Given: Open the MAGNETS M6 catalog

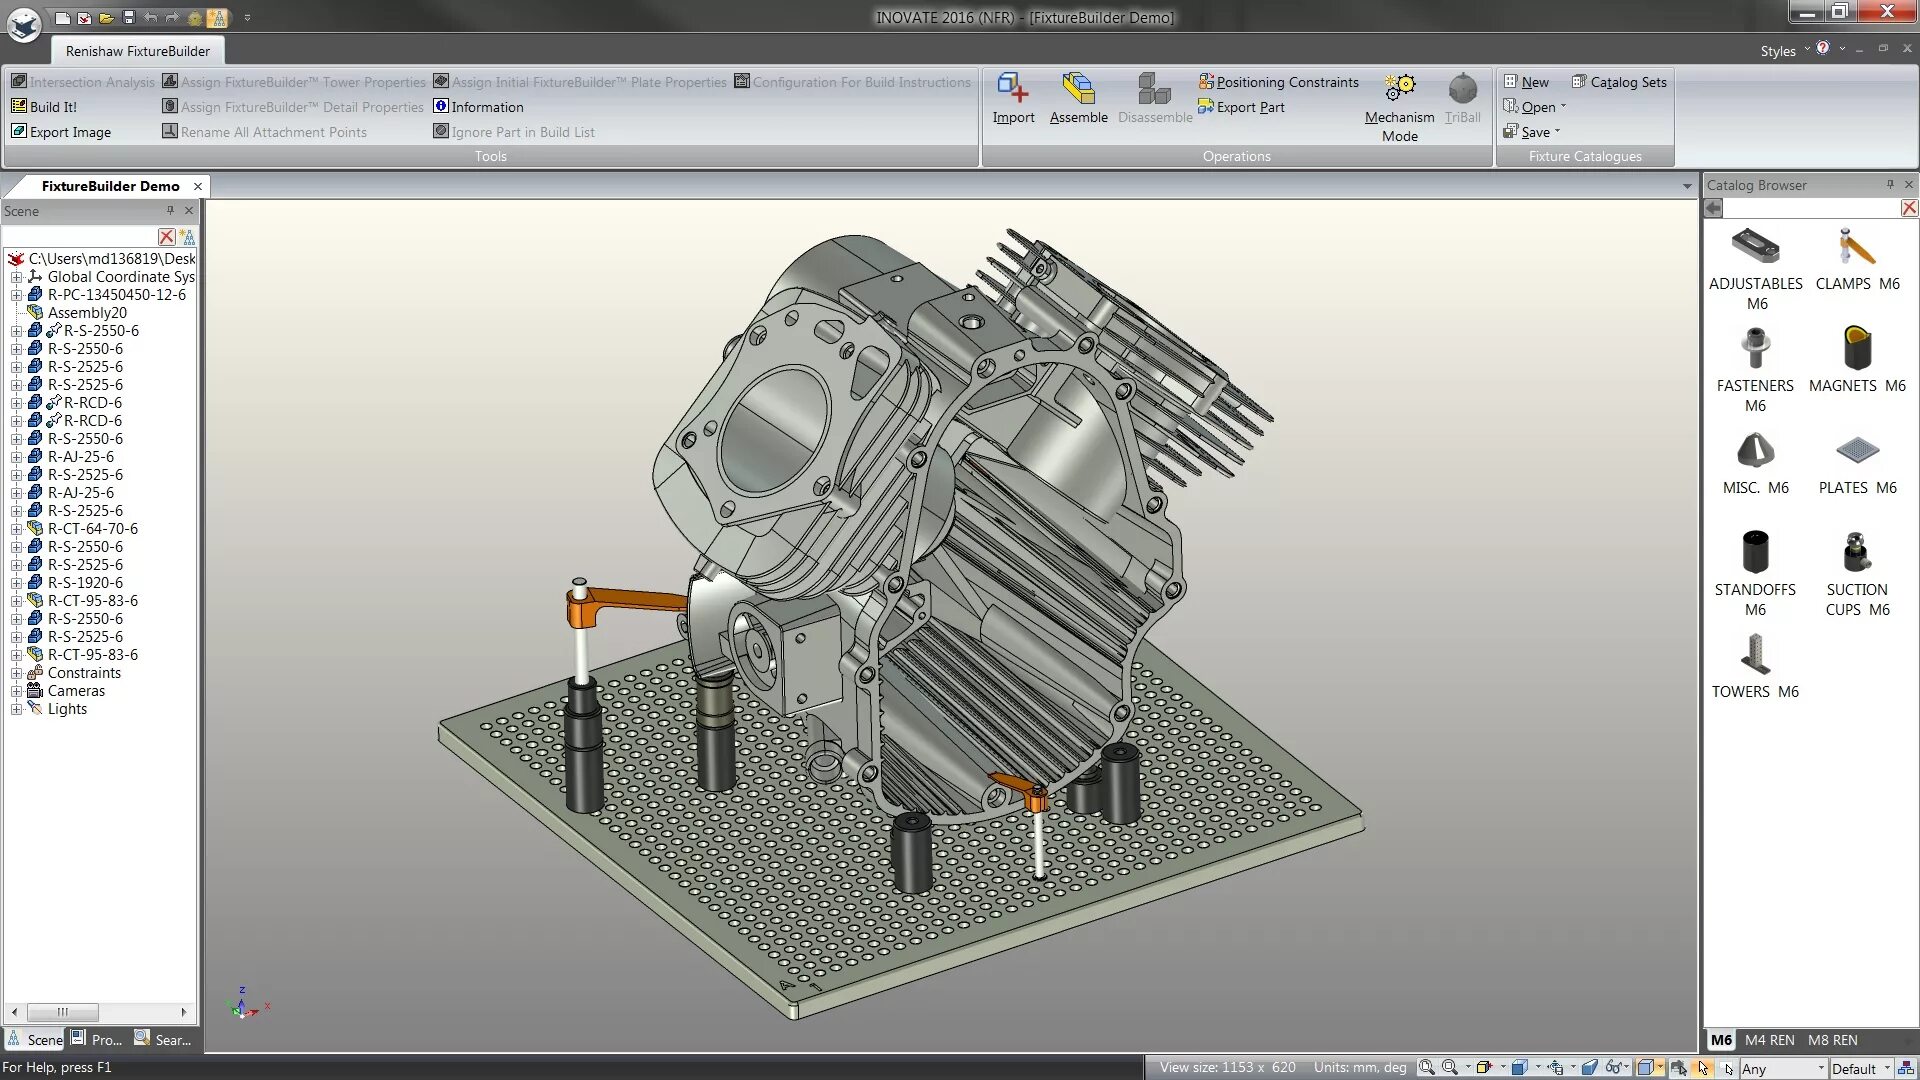Looking at the screenshot, I should [1857, 349].
